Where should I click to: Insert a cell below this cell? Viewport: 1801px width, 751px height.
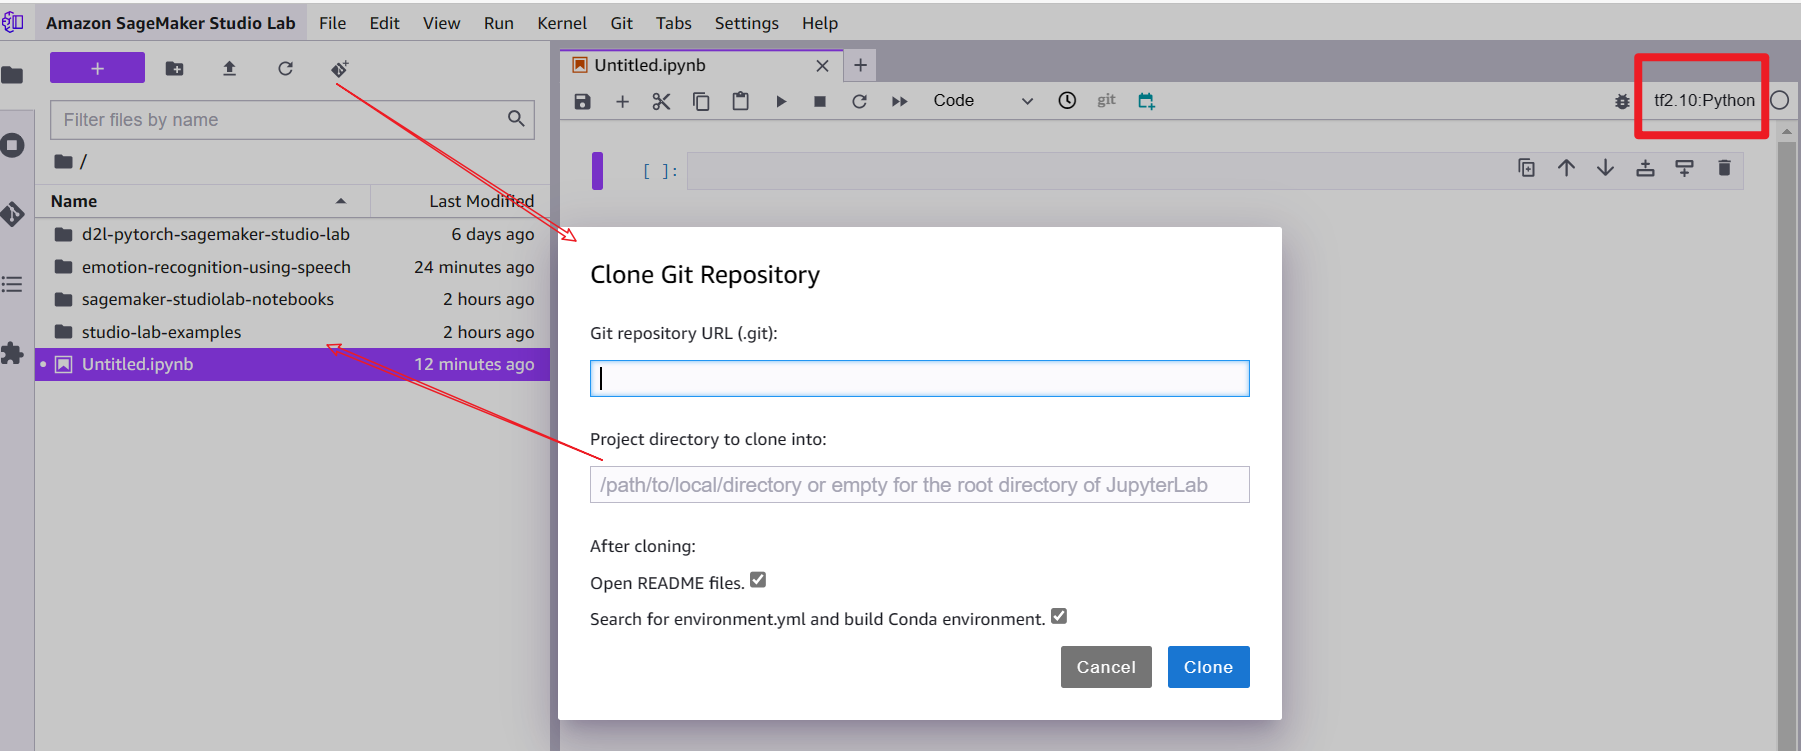pyautogui.click(x=1684, y=168)
